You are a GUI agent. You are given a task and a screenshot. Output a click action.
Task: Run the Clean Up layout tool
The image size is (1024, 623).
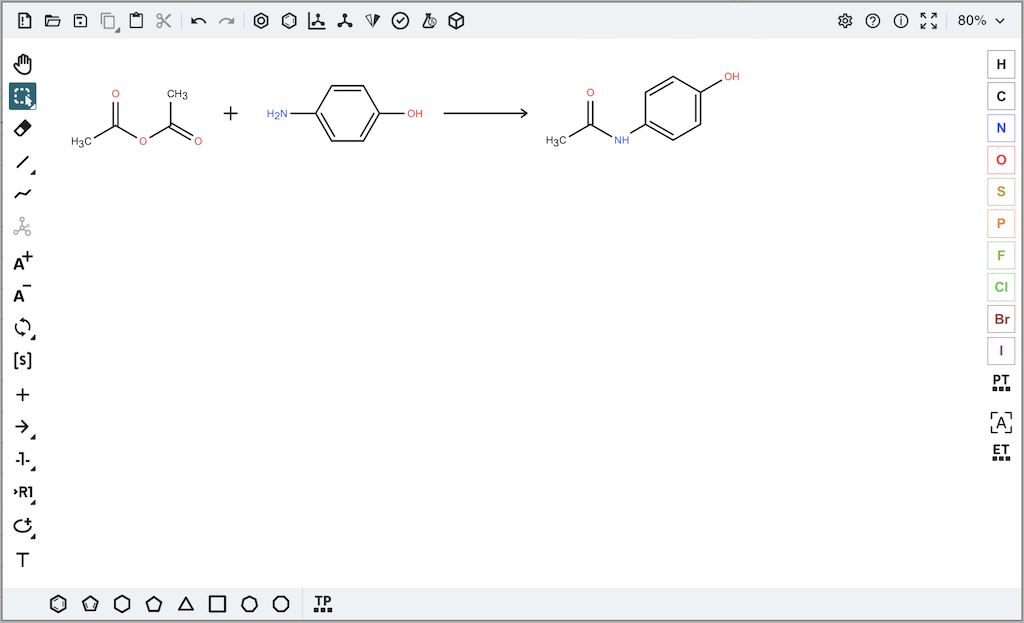345,21
